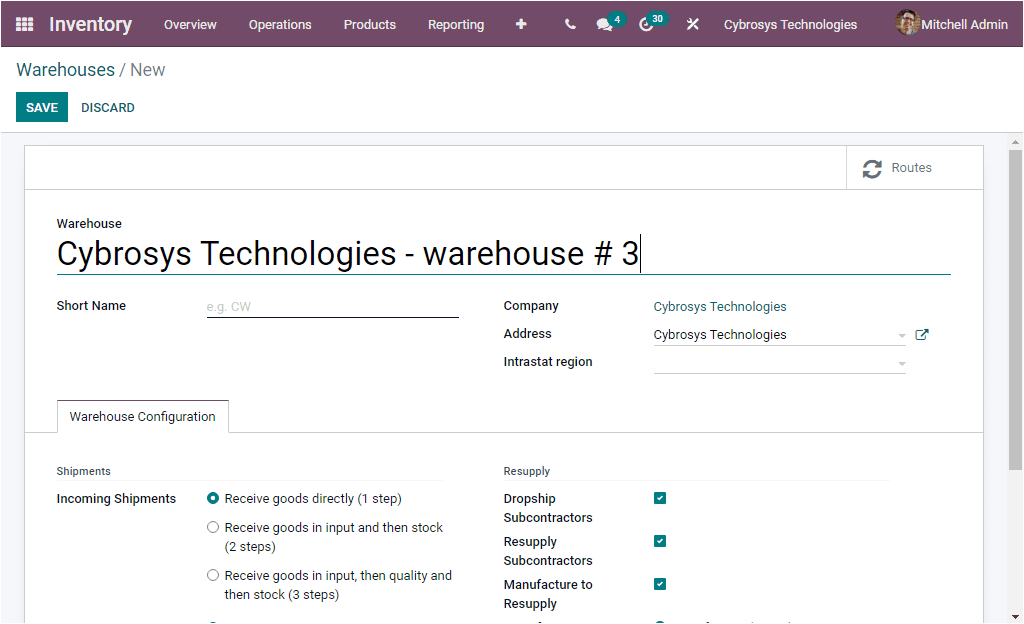Click the SAVE button
1024x624 pixels.
tap(41, 107)
